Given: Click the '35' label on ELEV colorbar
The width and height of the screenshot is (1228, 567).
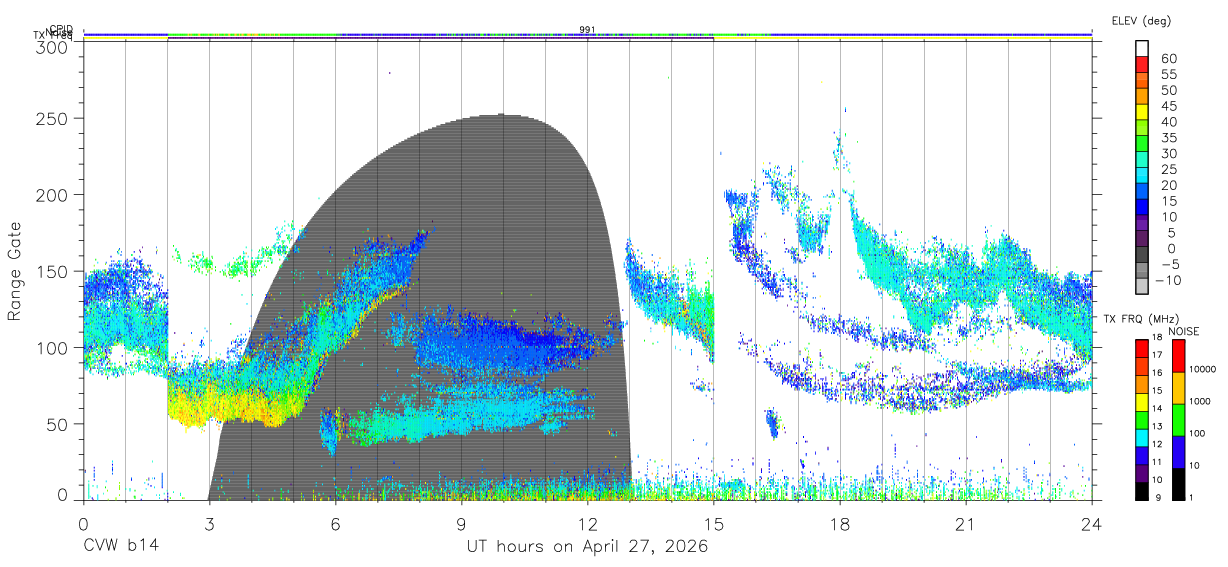Looking at the screenshot, I should click(1168, 138).
